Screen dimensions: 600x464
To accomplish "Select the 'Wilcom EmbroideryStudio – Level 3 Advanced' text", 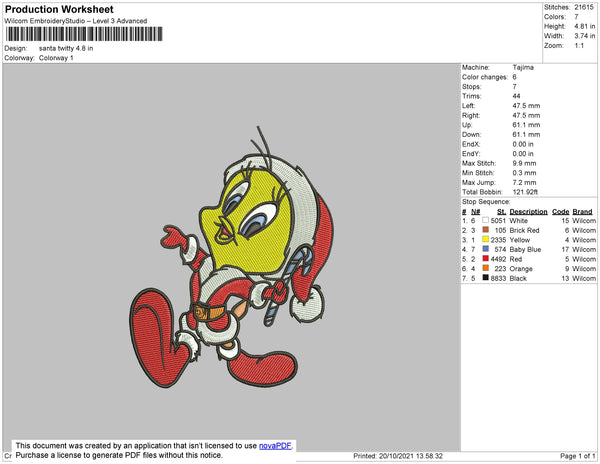I will click(x=76, y=21).
